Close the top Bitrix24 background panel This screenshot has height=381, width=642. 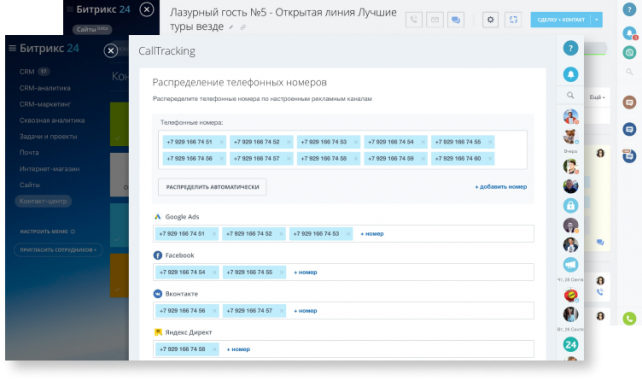coord(147,9)
